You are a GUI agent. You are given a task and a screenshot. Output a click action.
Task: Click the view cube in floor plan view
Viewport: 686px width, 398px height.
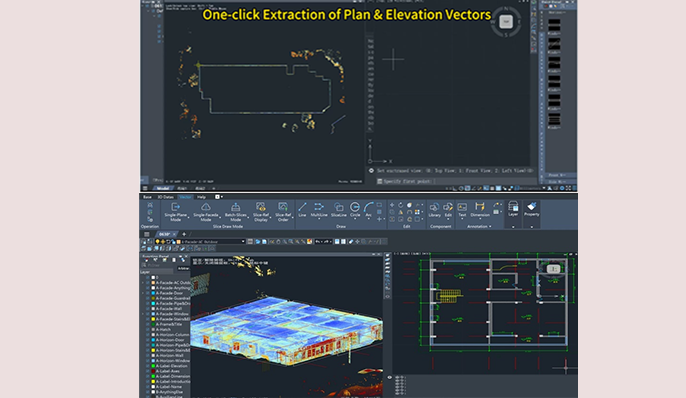(x=553, y=269)
